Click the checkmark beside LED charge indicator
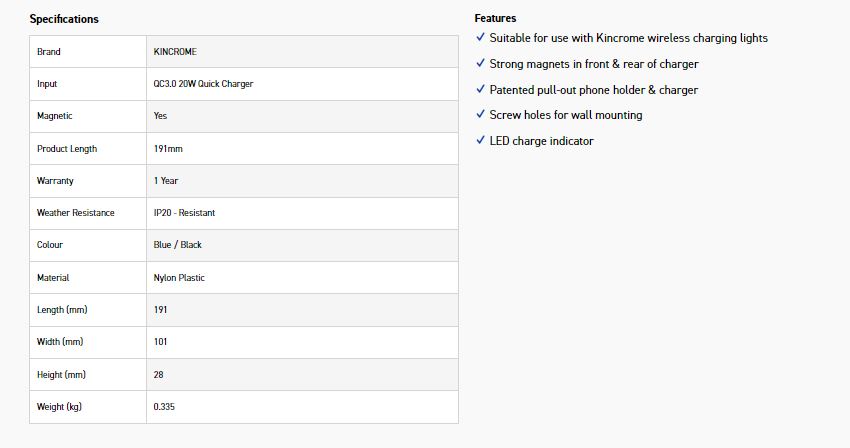 coord(481,141)
